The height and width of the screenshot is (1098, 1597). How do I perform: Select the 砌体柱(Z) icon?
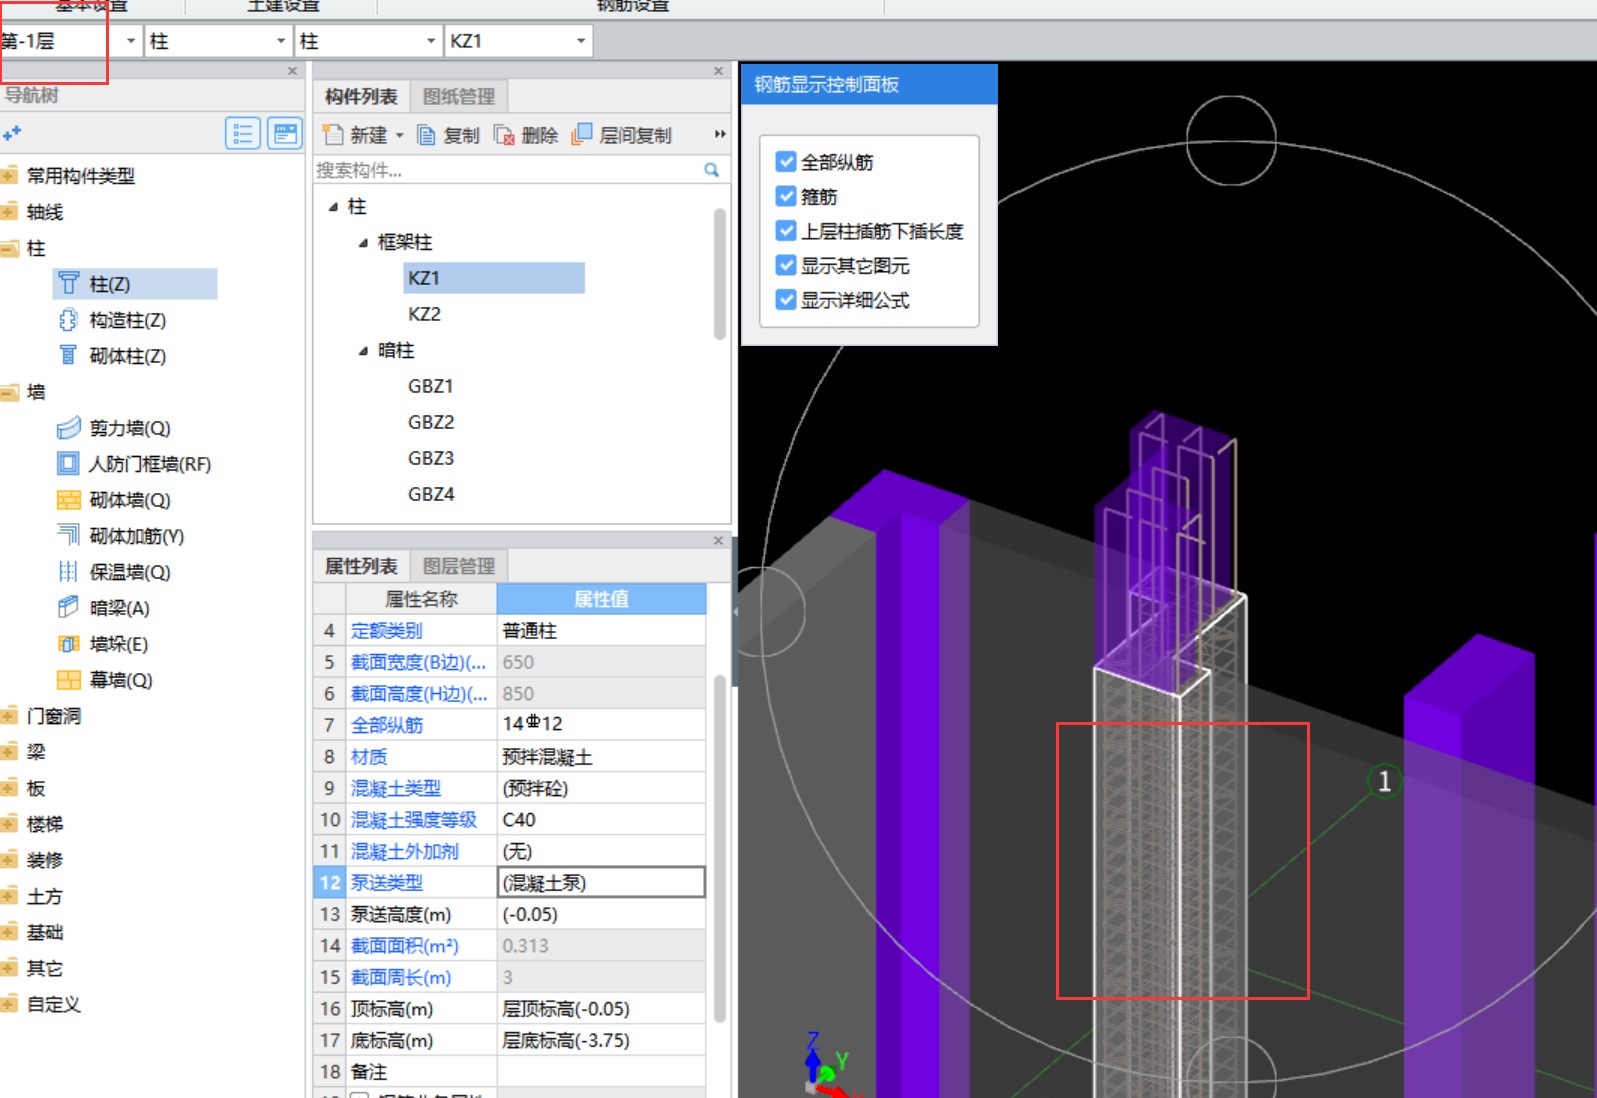[x=68, y=355]
